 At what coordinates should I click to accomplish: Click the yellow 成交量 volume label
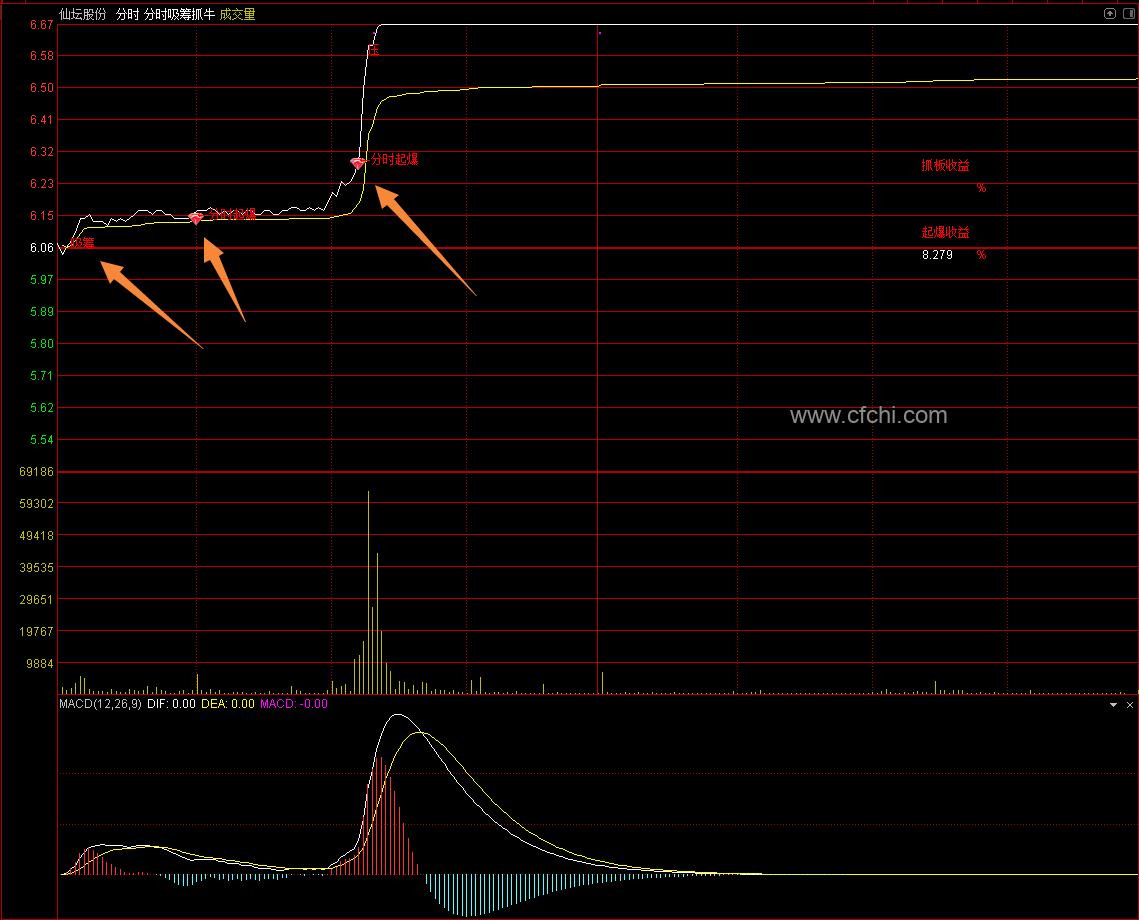coord(238,14)
